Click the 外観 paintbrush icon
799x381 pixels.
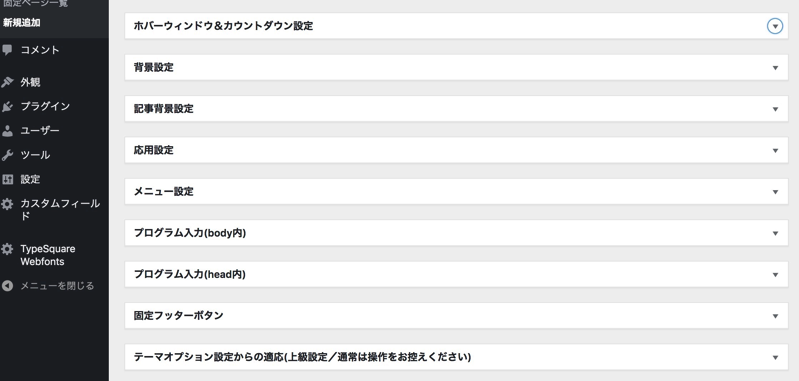point(7,82)
